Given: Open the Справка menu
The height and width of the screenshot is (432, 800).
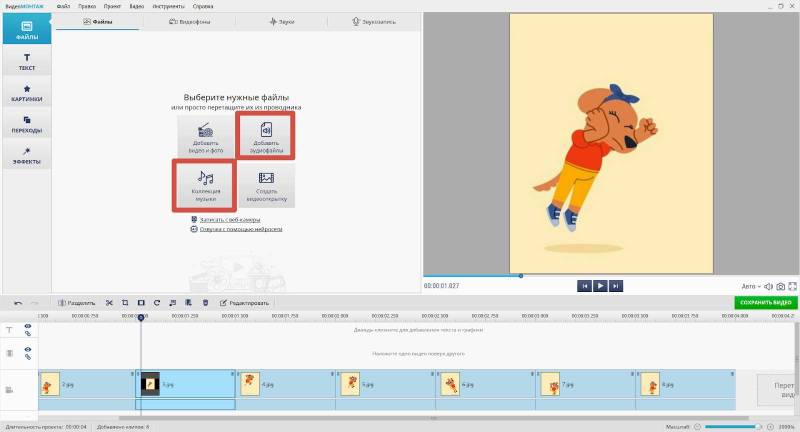Looking at the screenshot, I should 203,6.
